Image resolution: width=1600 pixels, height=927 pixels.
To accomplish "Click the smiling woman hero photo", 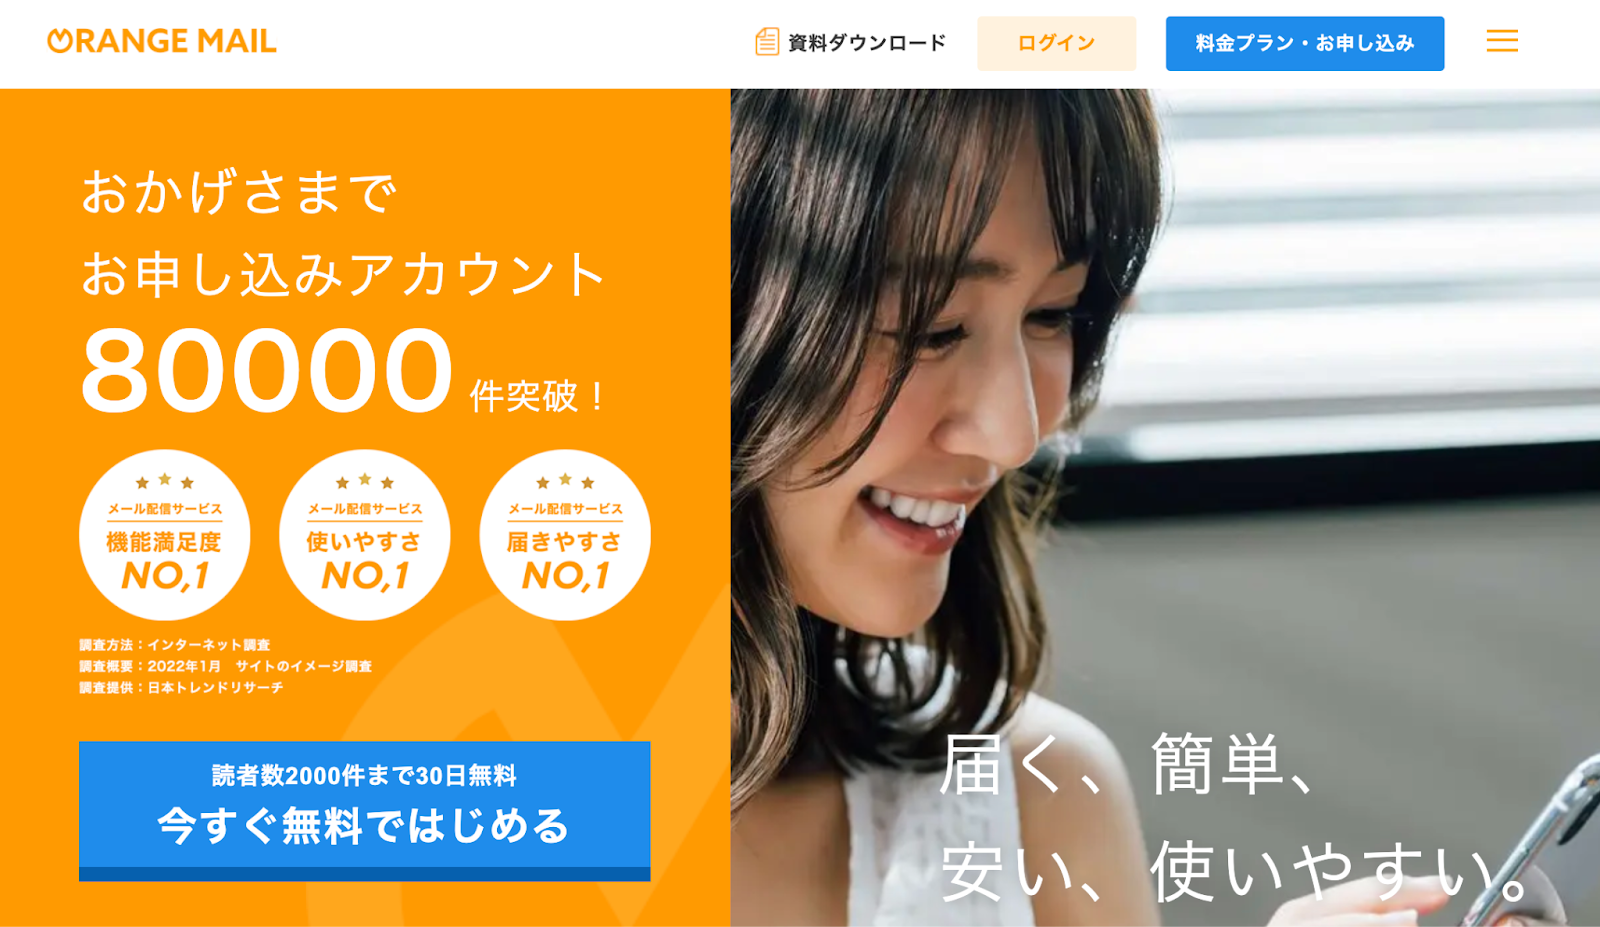I will [1165, 507].
